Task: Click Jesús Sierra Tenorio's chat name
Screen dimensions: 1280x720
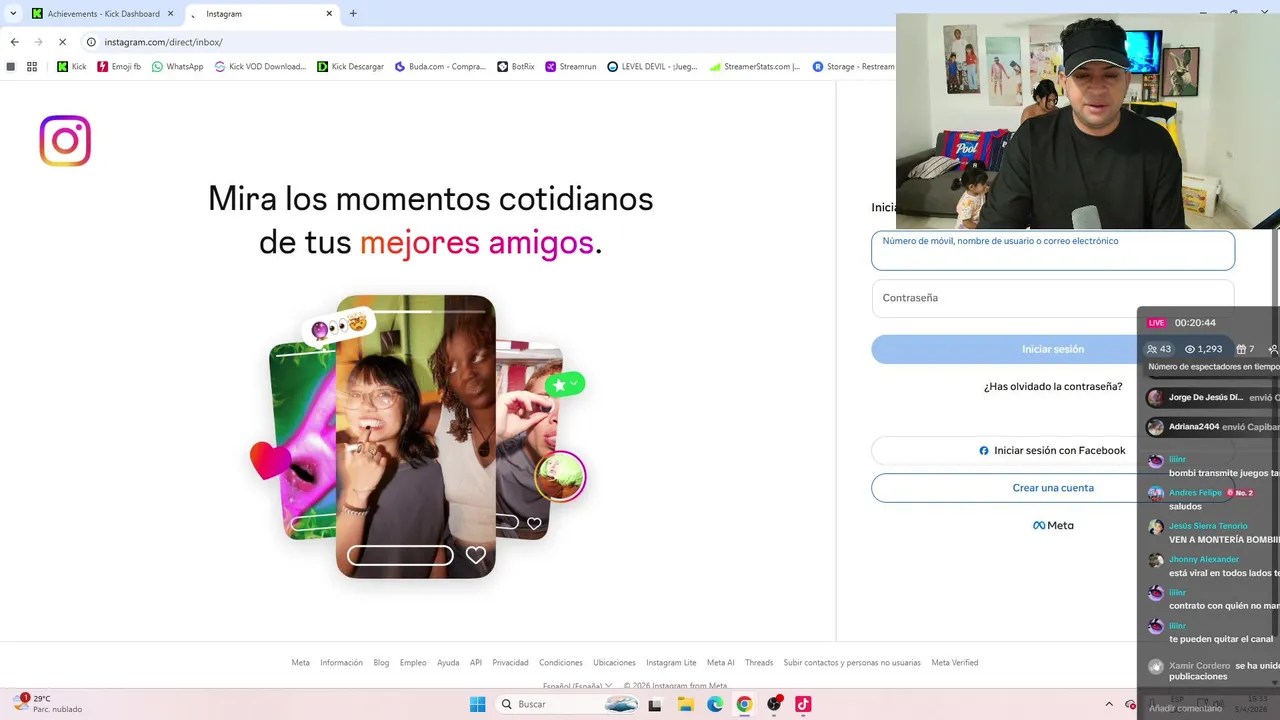Action: click(1208, 526)
